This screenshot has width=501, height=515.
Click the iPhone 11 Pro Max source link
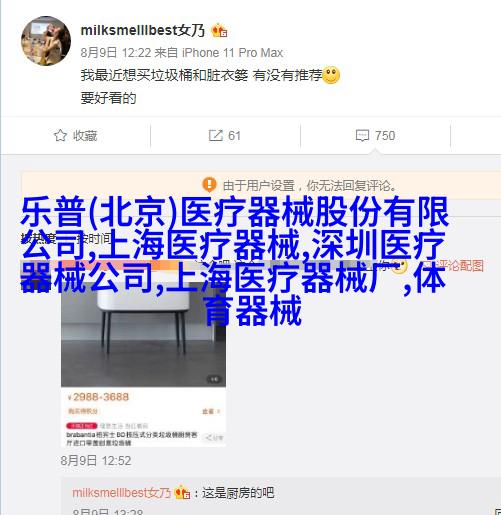pyautogui.click(x=232, y=53)
